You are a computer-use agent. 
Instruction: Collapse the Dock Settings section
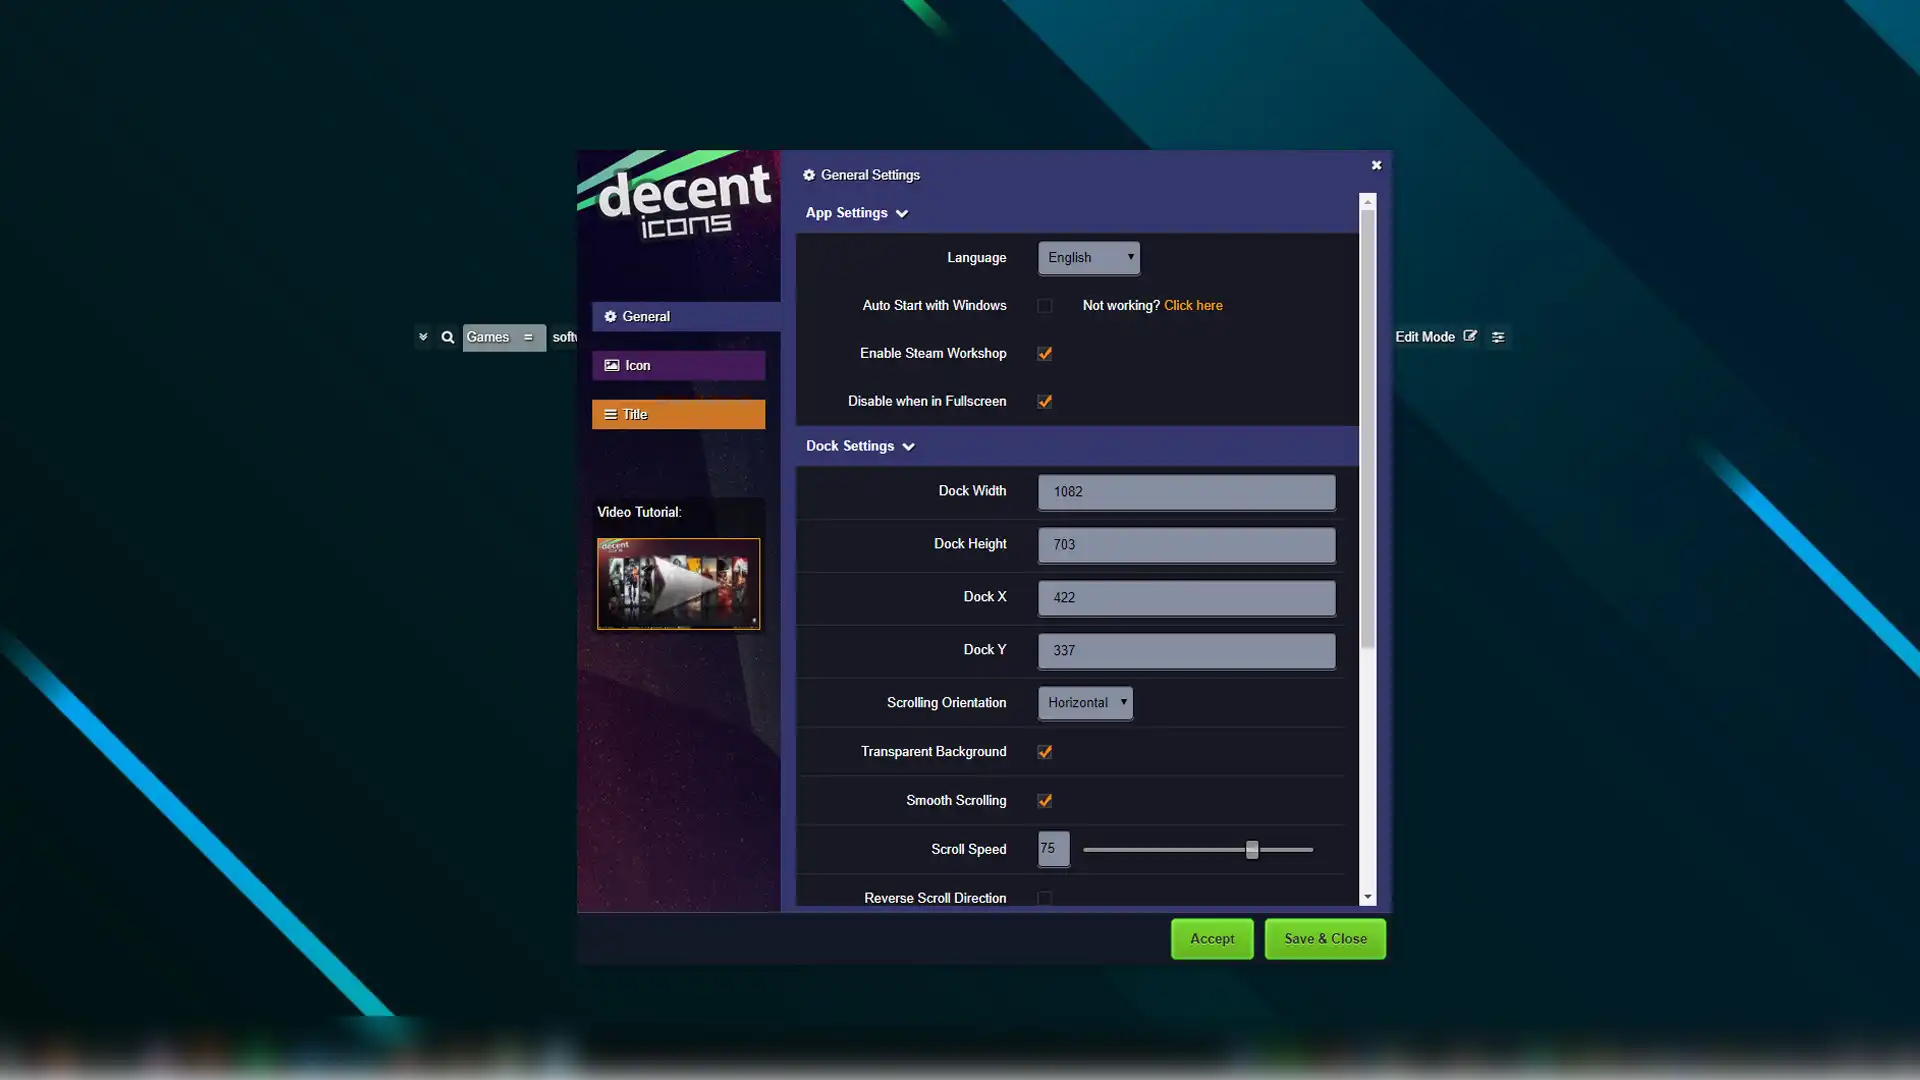tap(908, 447)
